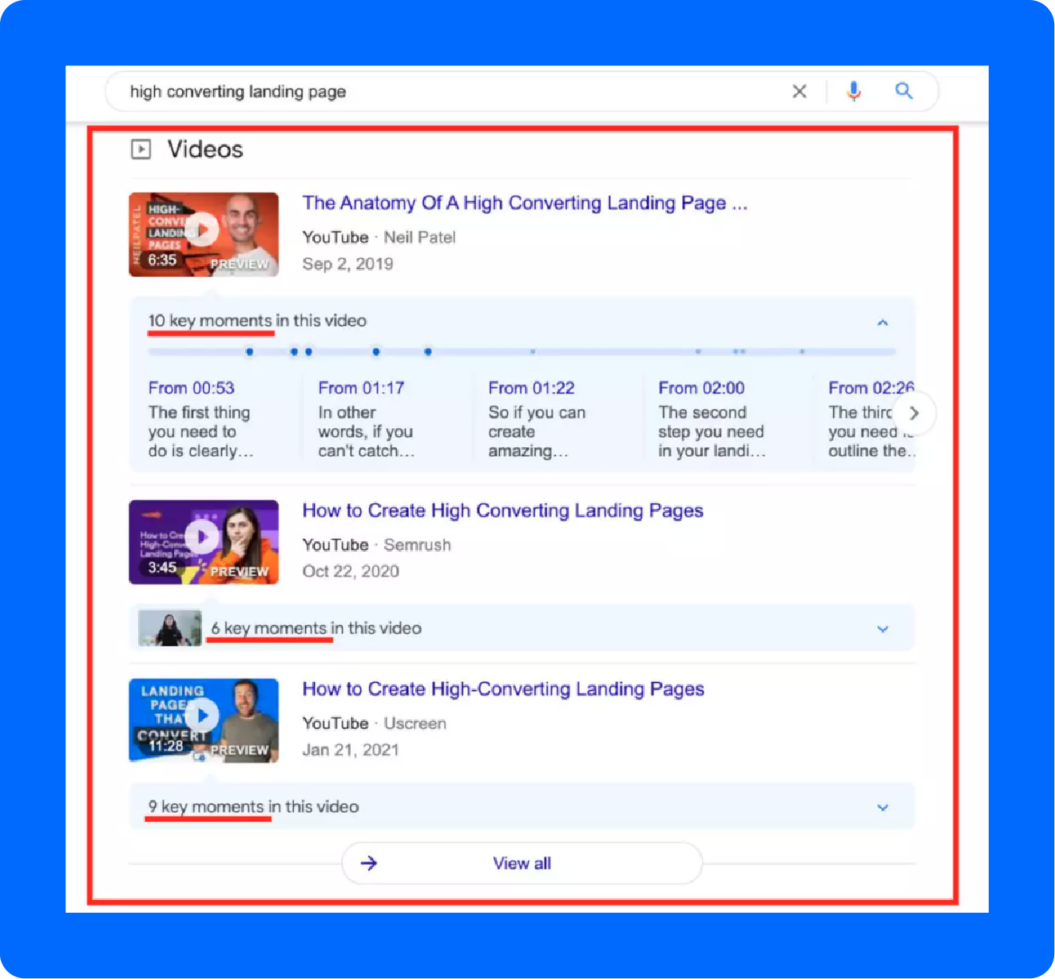
Task: Open the Uscreen video titled link
Action: (504, 688)
